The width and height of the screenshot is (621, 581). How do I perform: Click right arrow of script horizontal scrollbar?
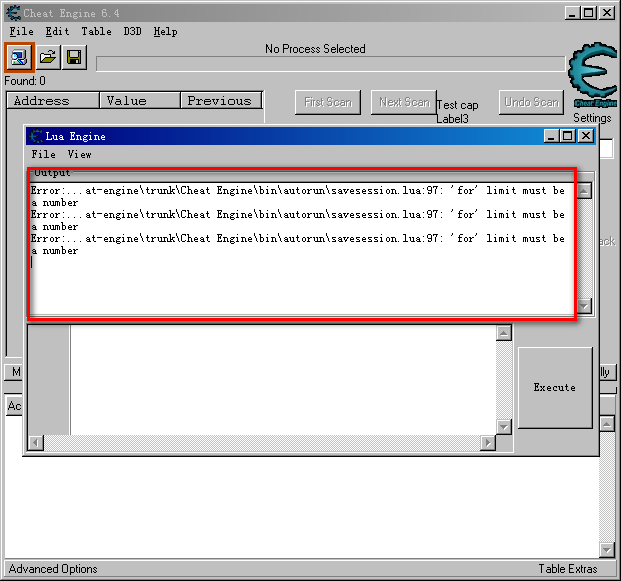click(488, 442)
